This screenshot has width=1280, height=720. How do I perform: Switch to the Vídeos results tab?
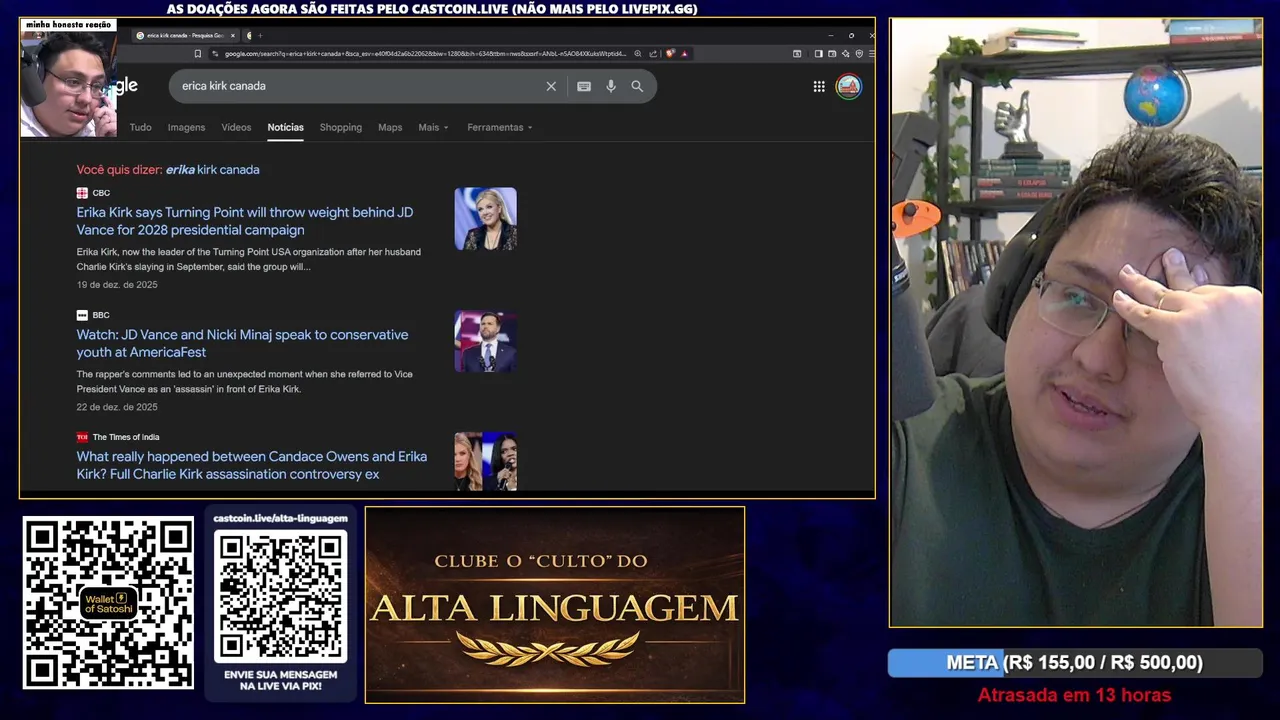click(236, 127)
